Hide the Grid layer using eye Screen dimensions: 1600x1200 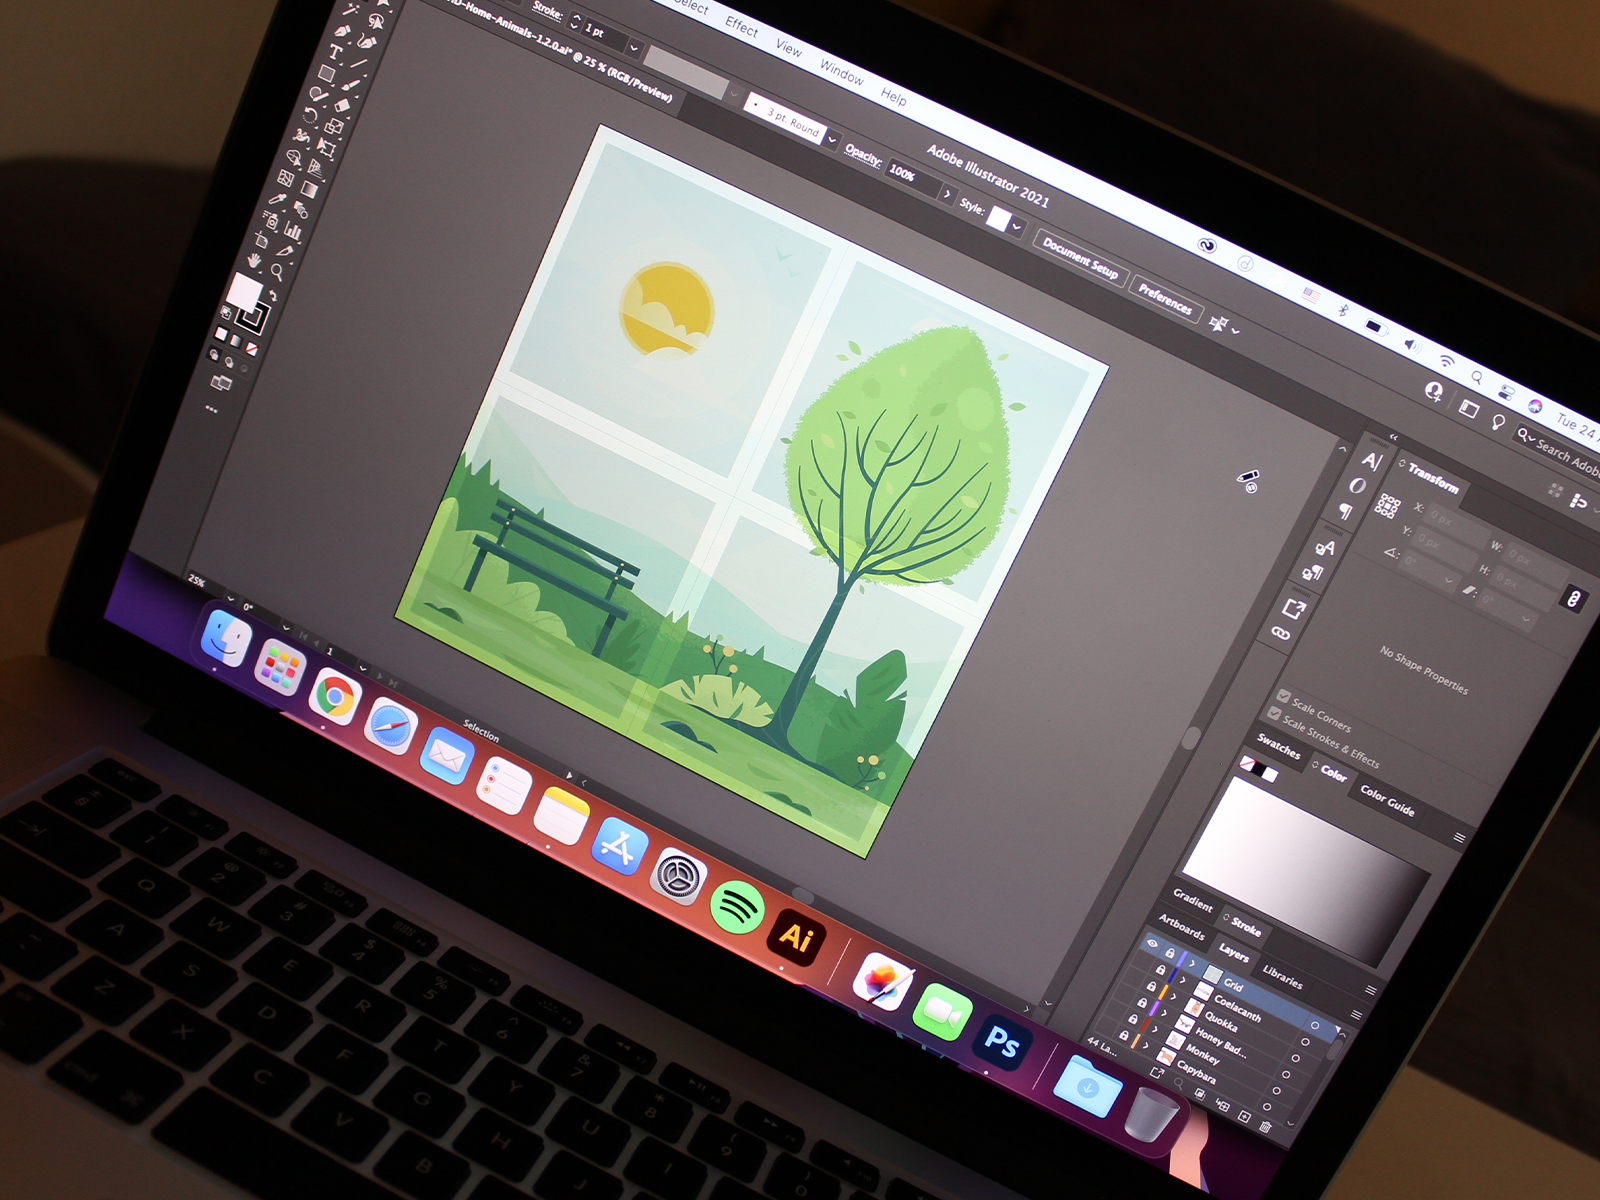click(1153, 943)
